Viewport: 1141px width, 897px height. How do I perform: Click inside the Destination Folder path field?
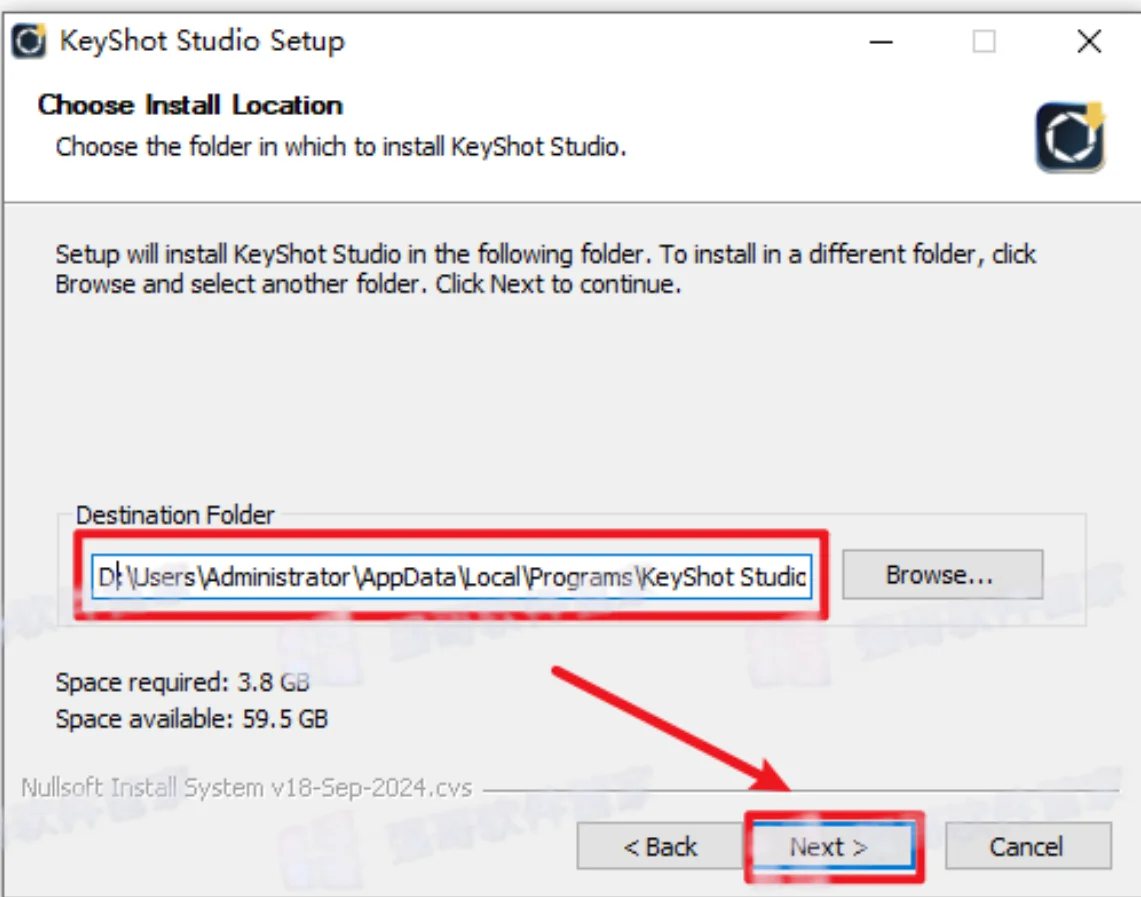[x=451, y=577]
